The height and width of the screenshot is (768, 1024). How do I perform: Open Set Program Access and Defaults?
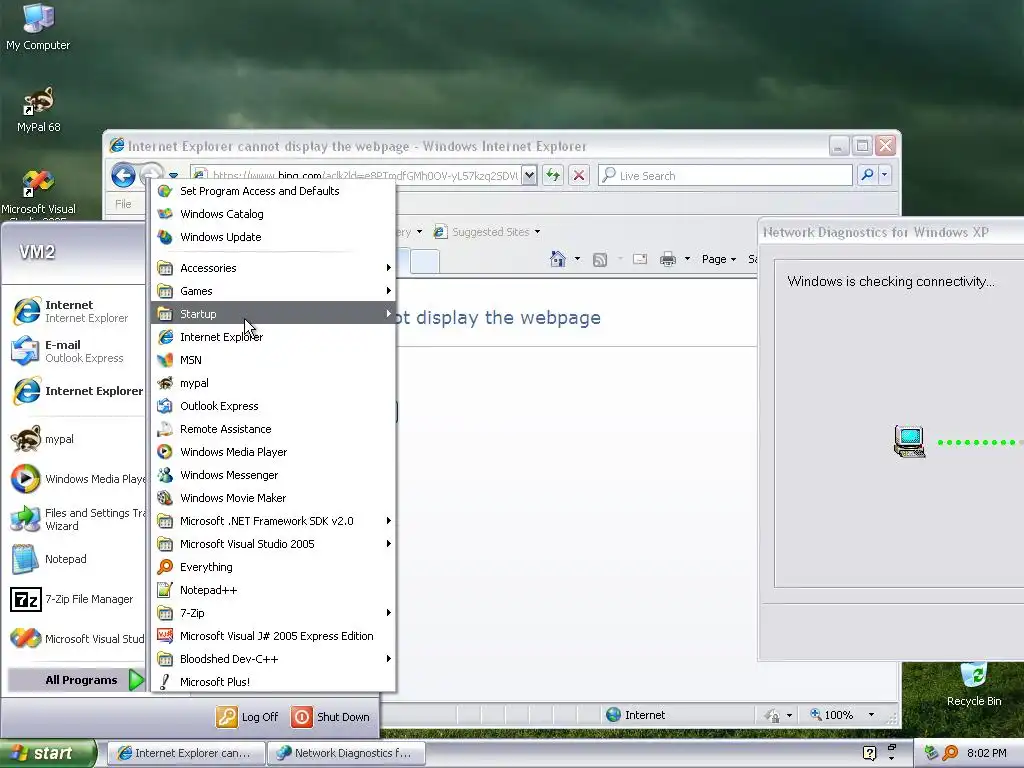point(273,191)
